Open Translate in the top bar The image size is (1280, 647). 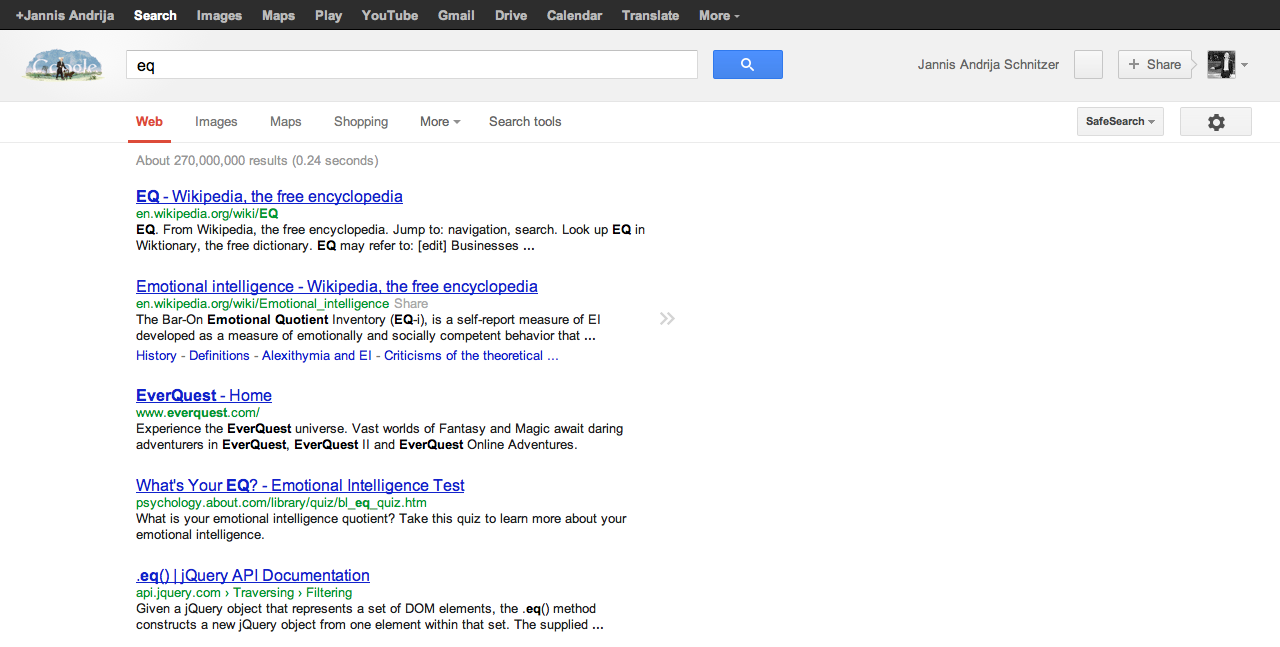coord(650,15)
